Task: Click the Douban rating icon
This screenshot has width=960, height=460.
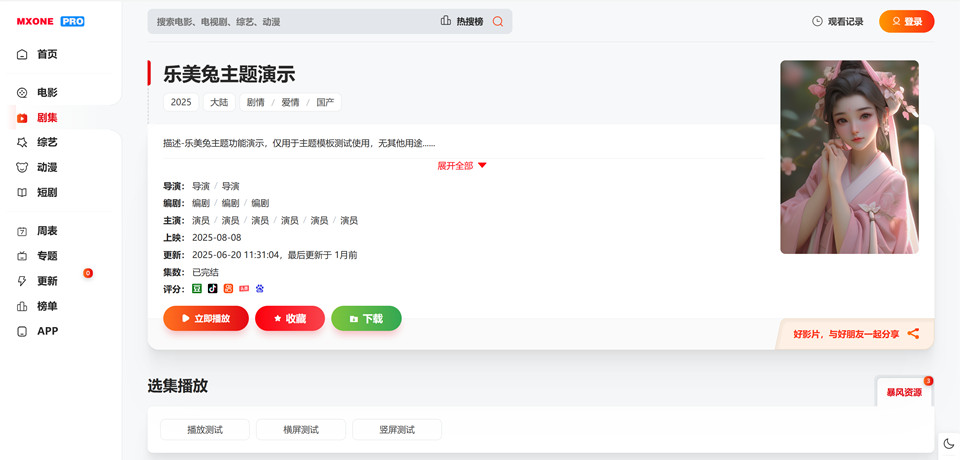Action: coord(197,289)
